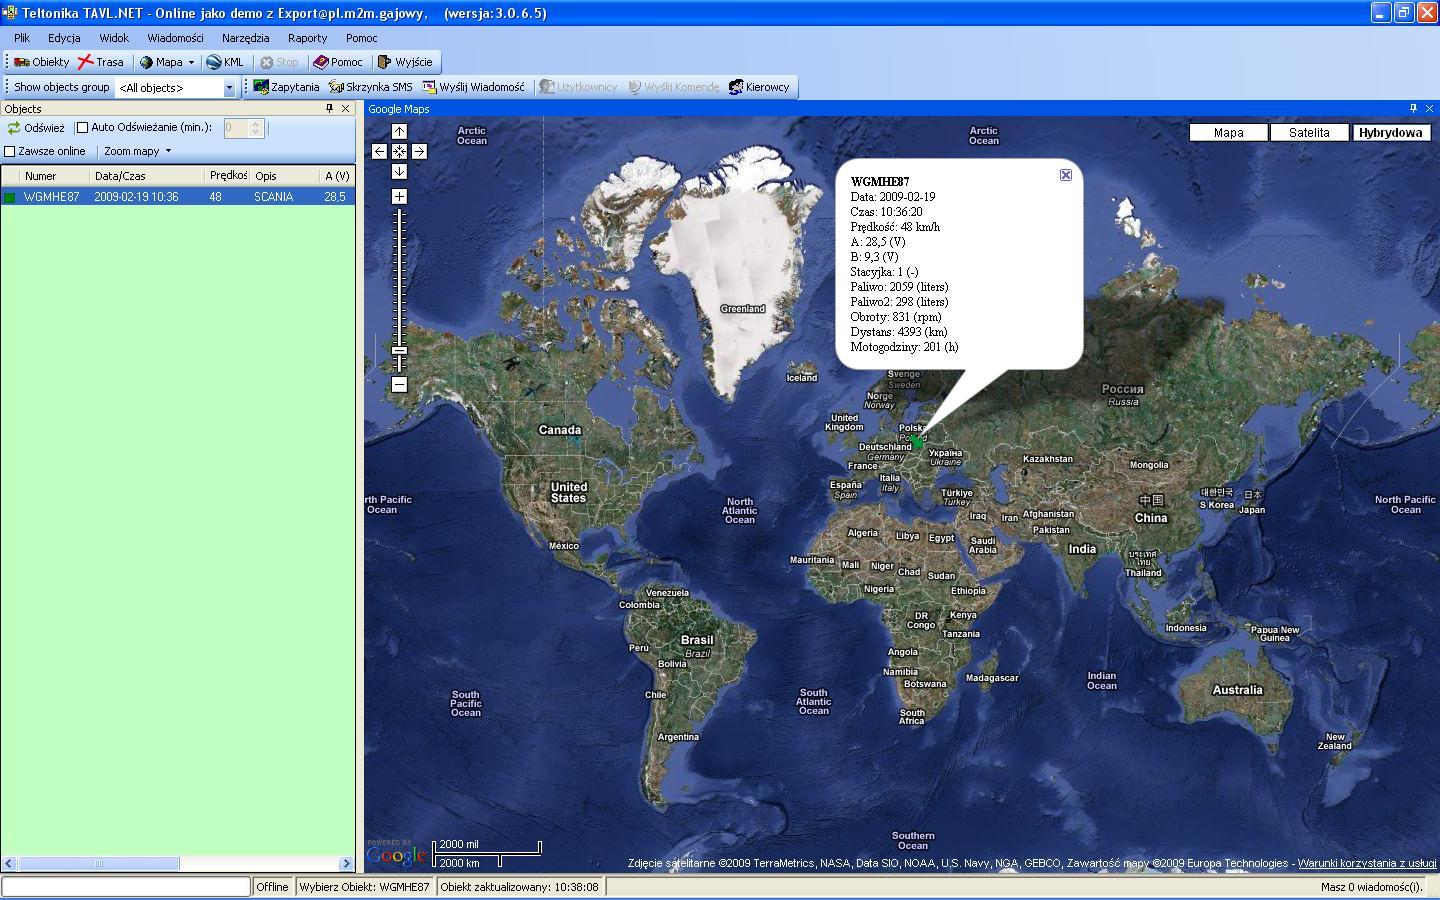Image resolution: width=1440 pixels, height=900 pixels.
Task: Click the green vehicle marker on map
Action: point(917,441)
